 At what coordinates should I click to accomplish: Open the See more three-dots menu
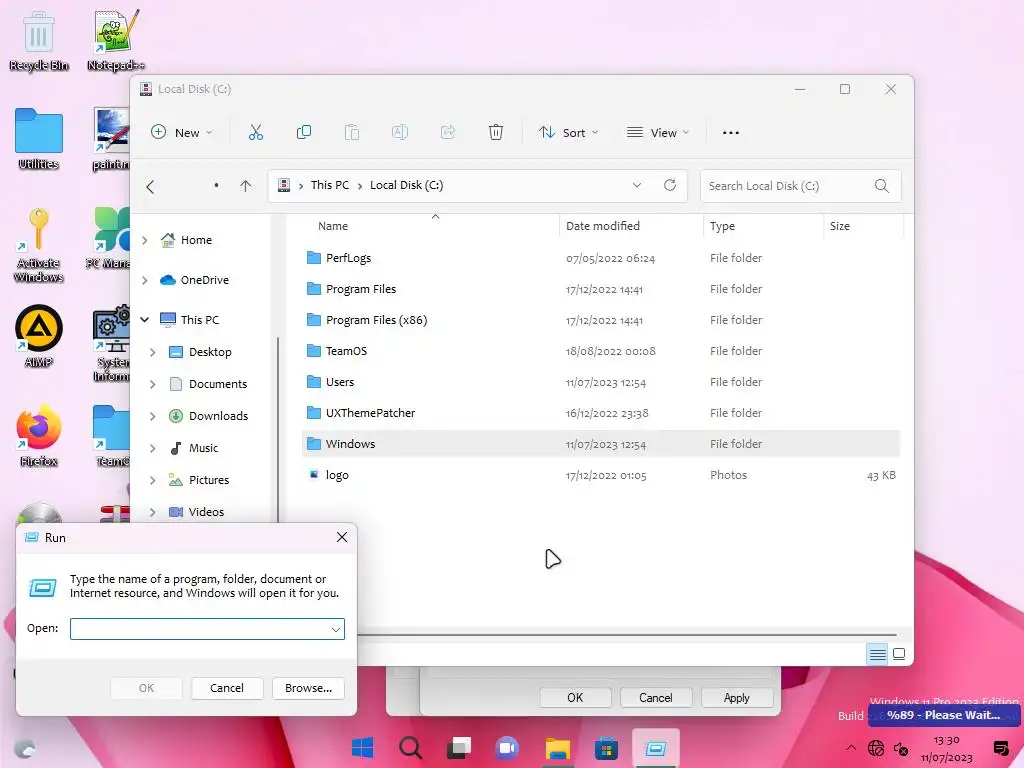click(x=731, y=133)
